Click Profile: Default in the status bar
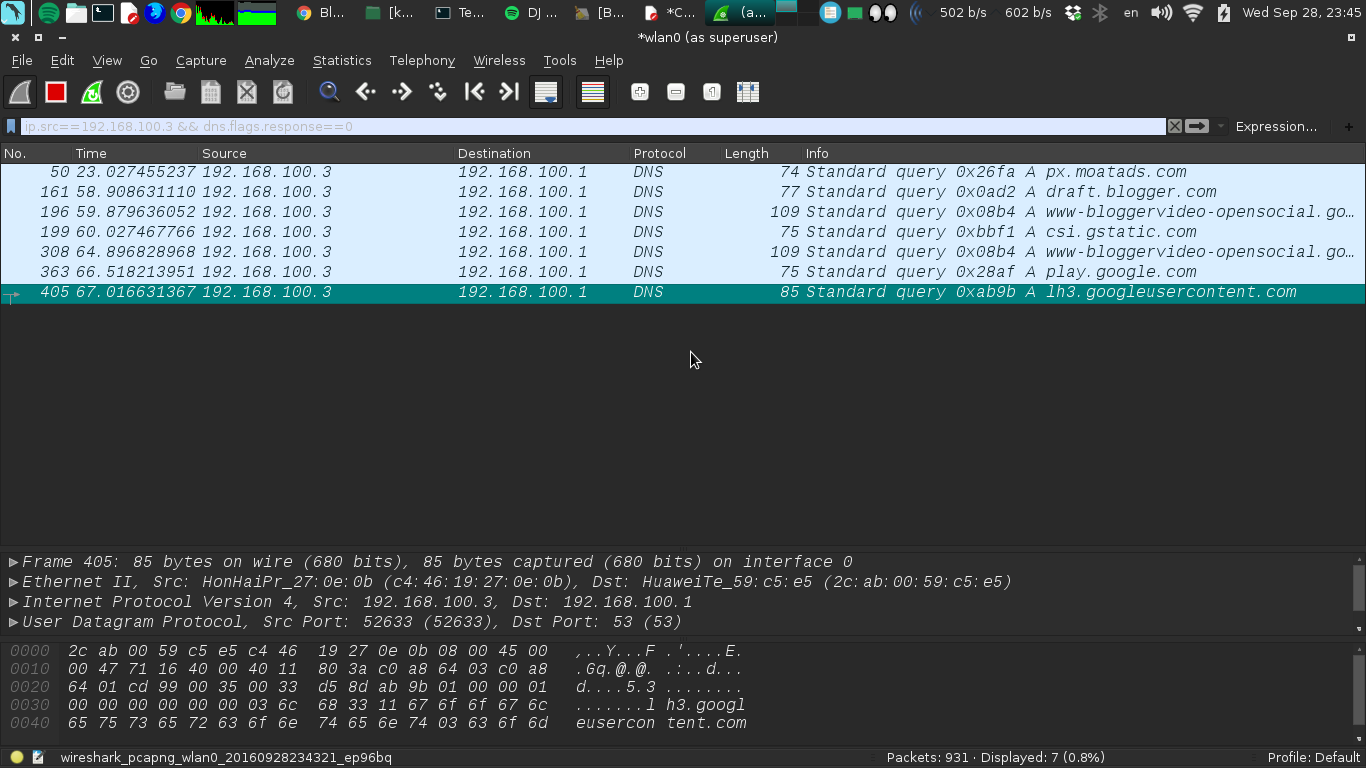Screen dimensions: 1366x768 point(1314,758)
